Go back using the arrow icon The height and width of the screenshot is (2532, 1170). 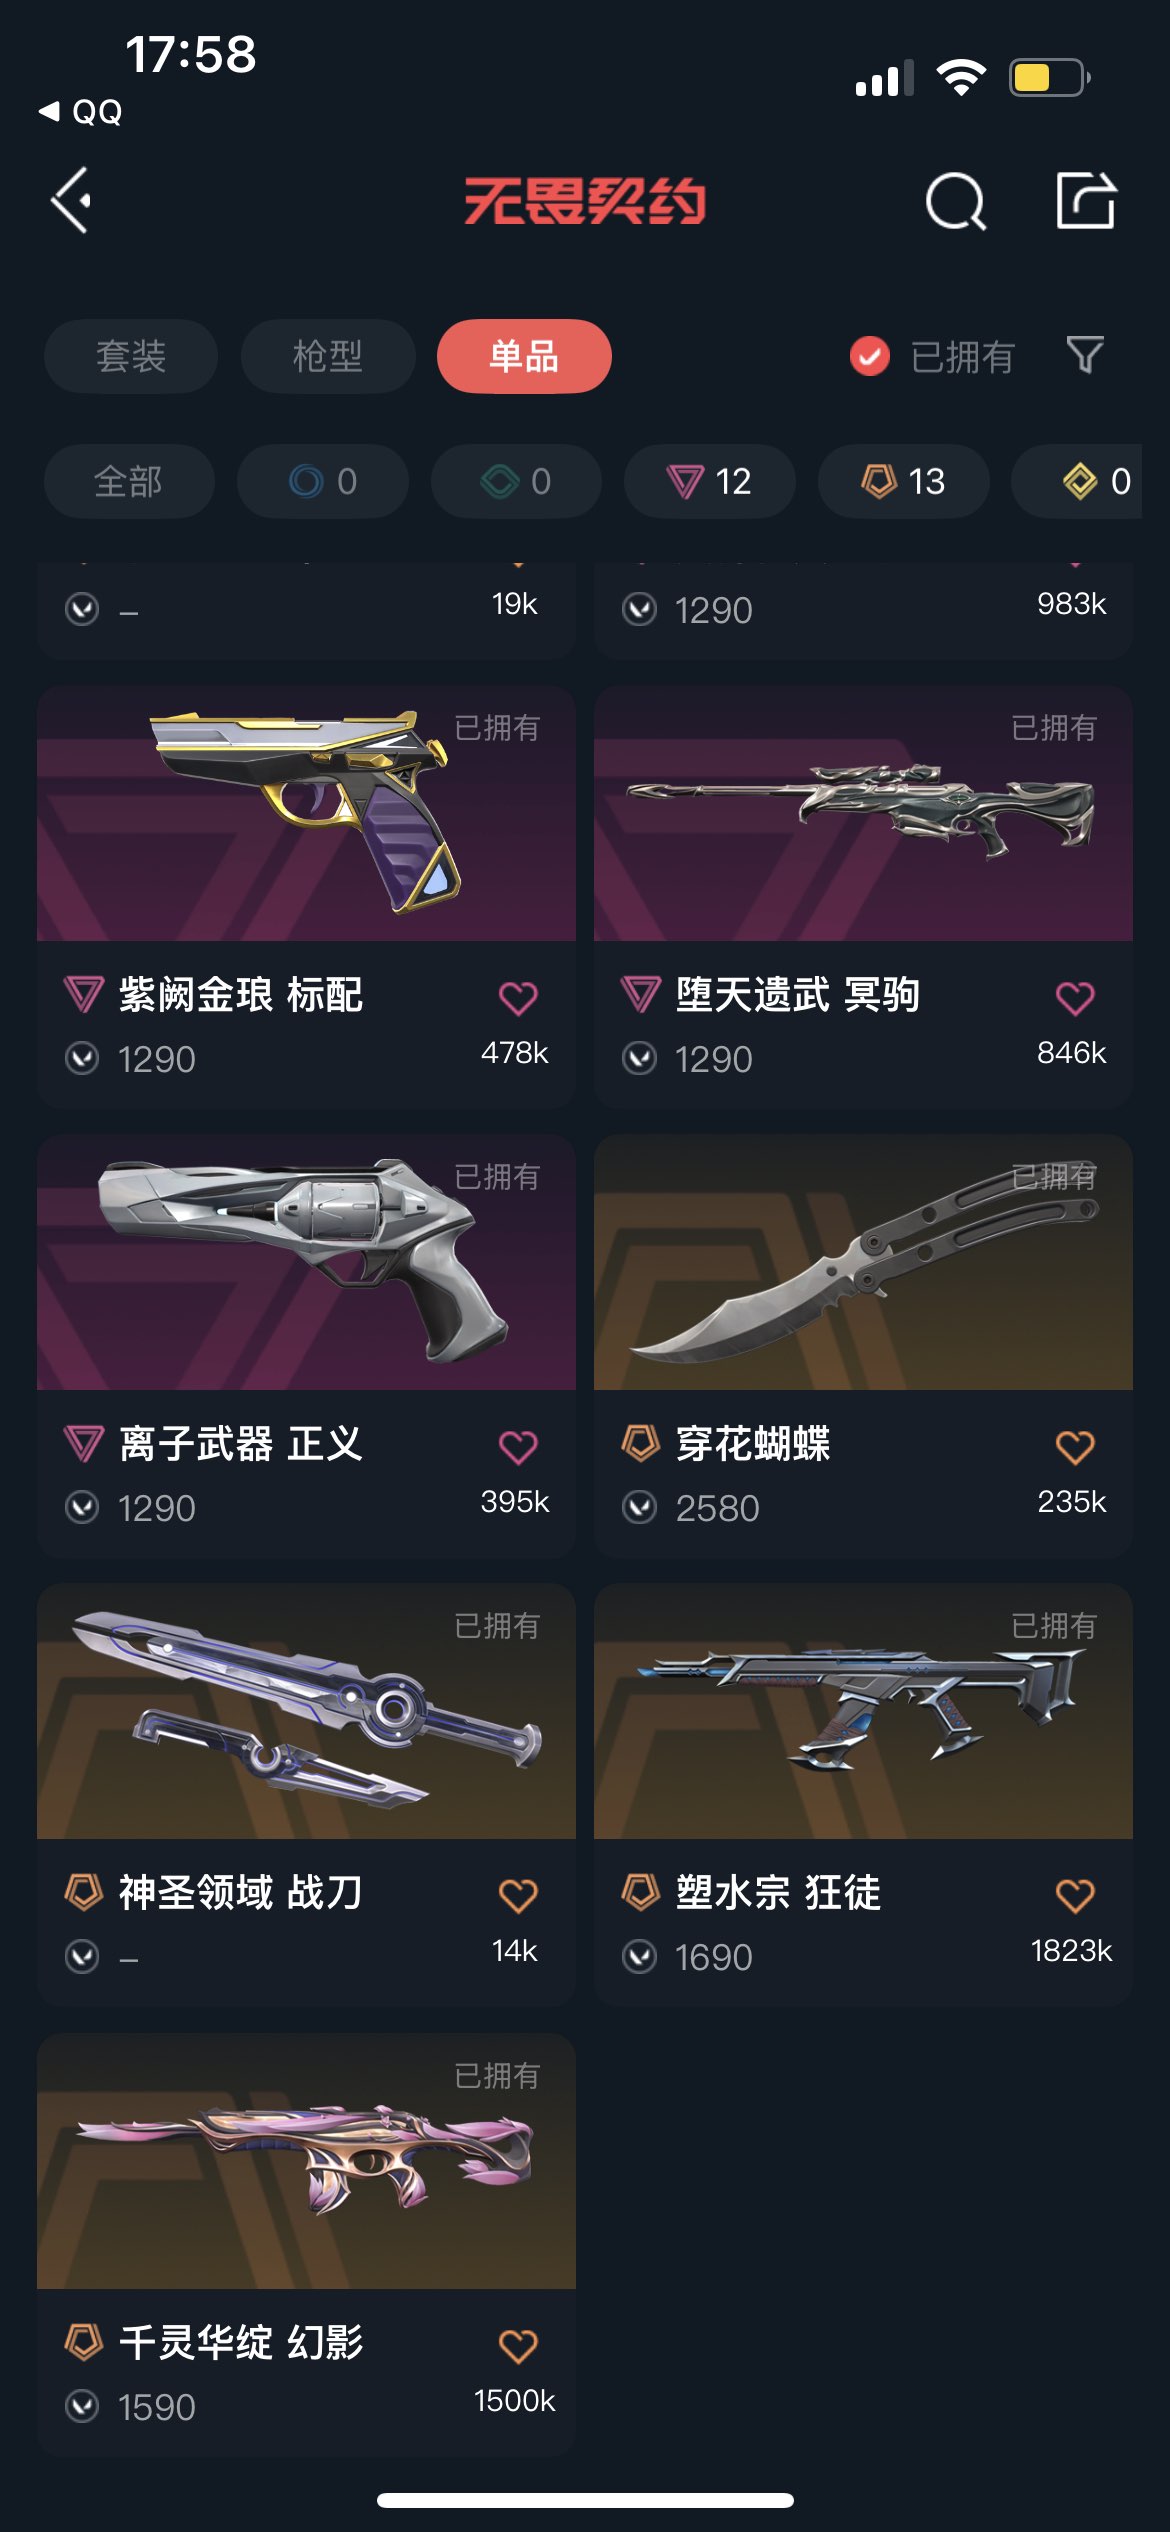coord(71,200)
